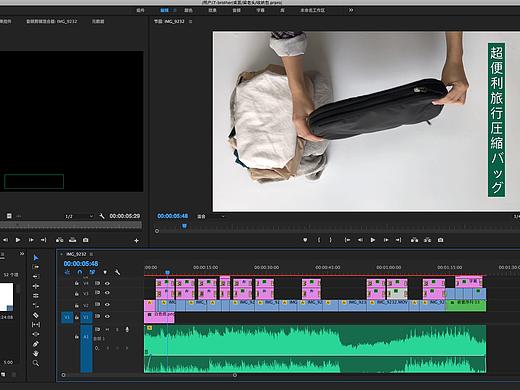Select the Slip tool
The height and width of the screenshot is (390, 520).
pyautogui.click(x=36, y=324)
